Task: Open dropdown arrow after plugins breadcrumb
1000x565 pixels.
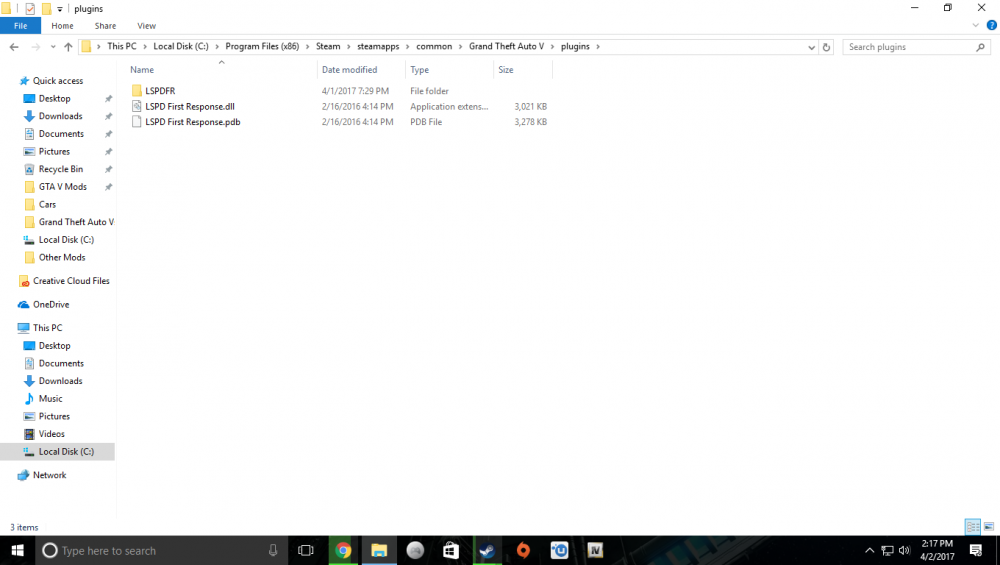Action: (x=598, y=47)
